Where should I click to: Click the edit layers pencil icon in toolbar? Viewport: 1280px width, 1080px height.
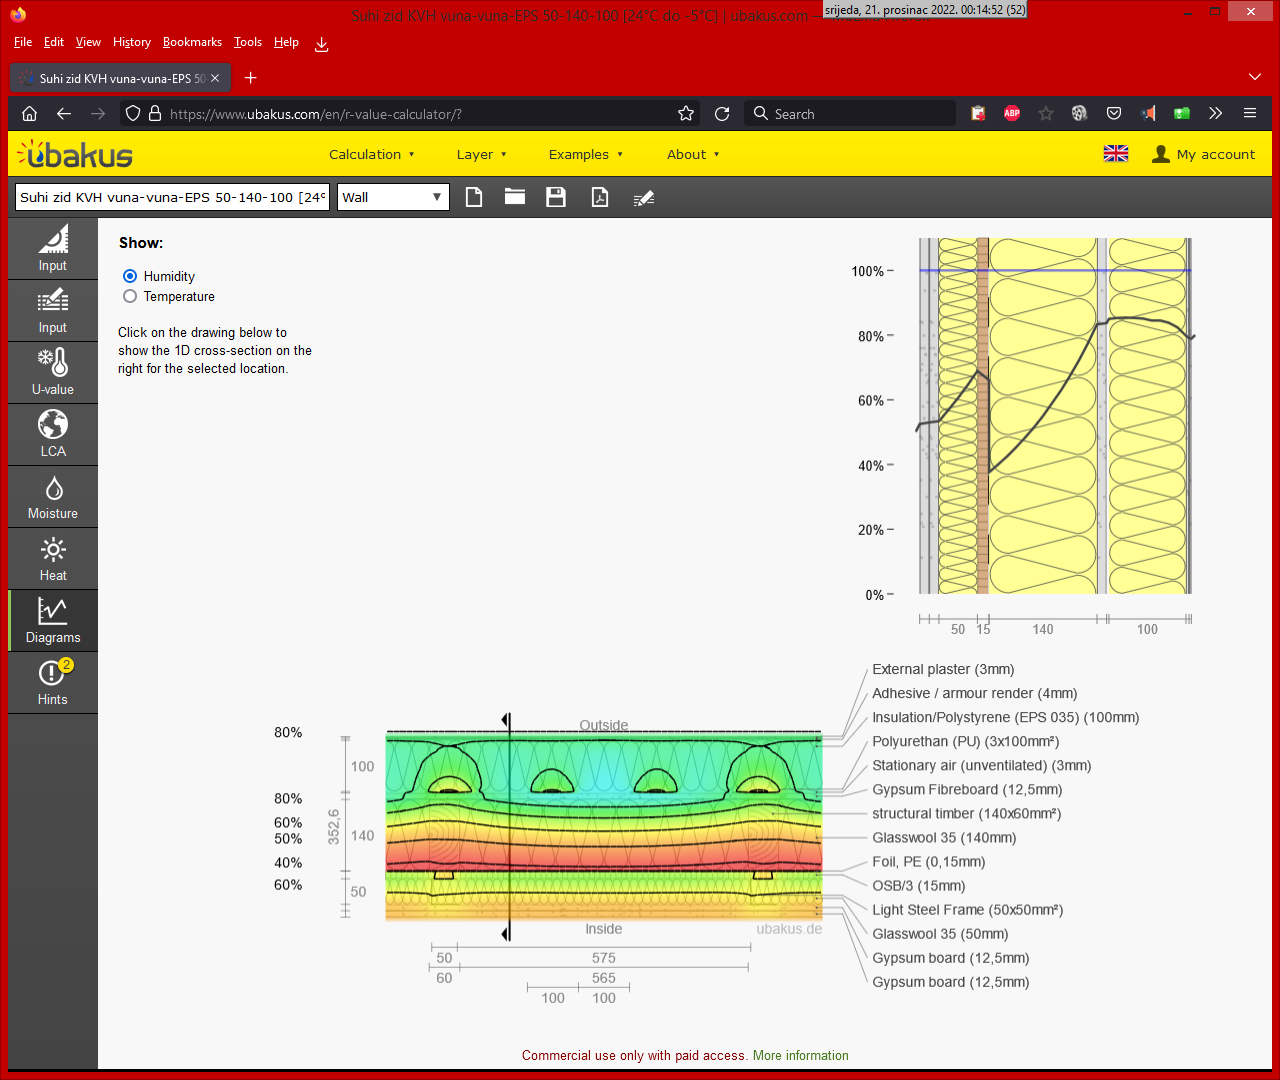[644, 198]
